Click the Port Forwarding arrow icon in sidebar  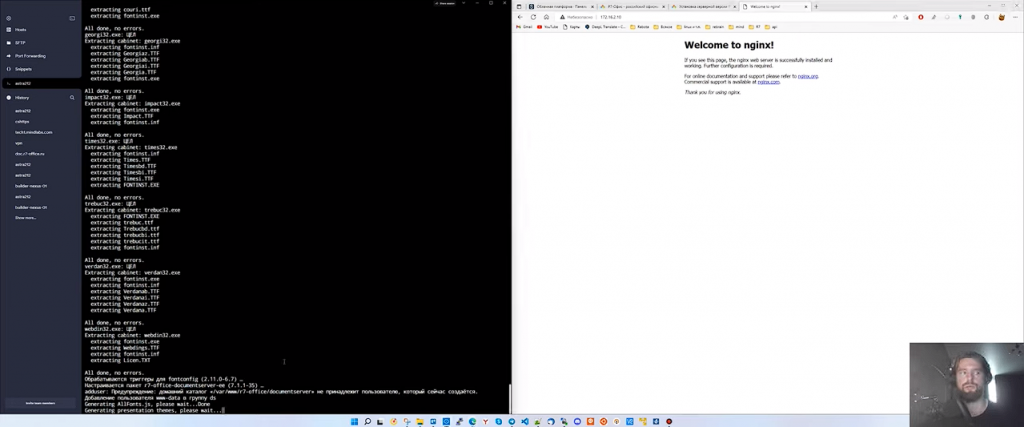pos(8,55)
